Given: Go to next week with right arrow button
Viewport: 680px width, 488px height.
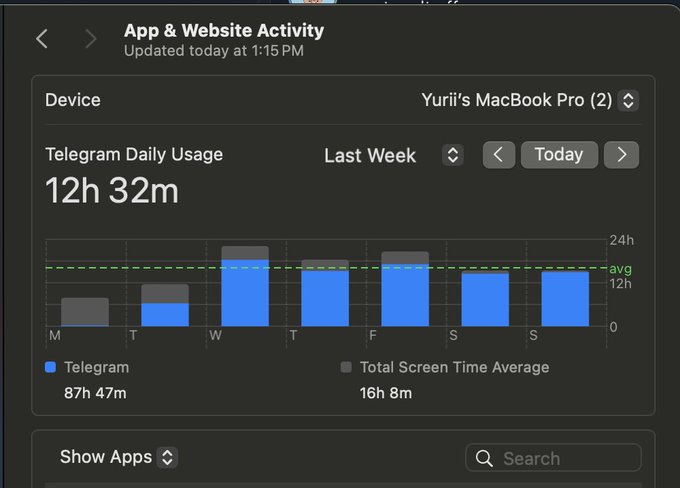Looking at the screenshot, I should pos(621,155).
